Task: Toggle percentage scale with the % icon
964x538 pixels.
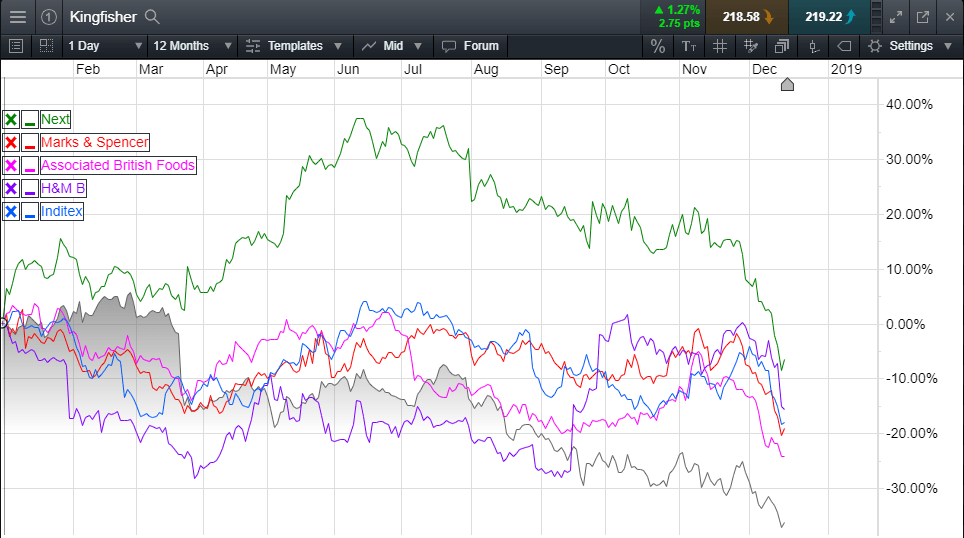Action: pos(658,46)
